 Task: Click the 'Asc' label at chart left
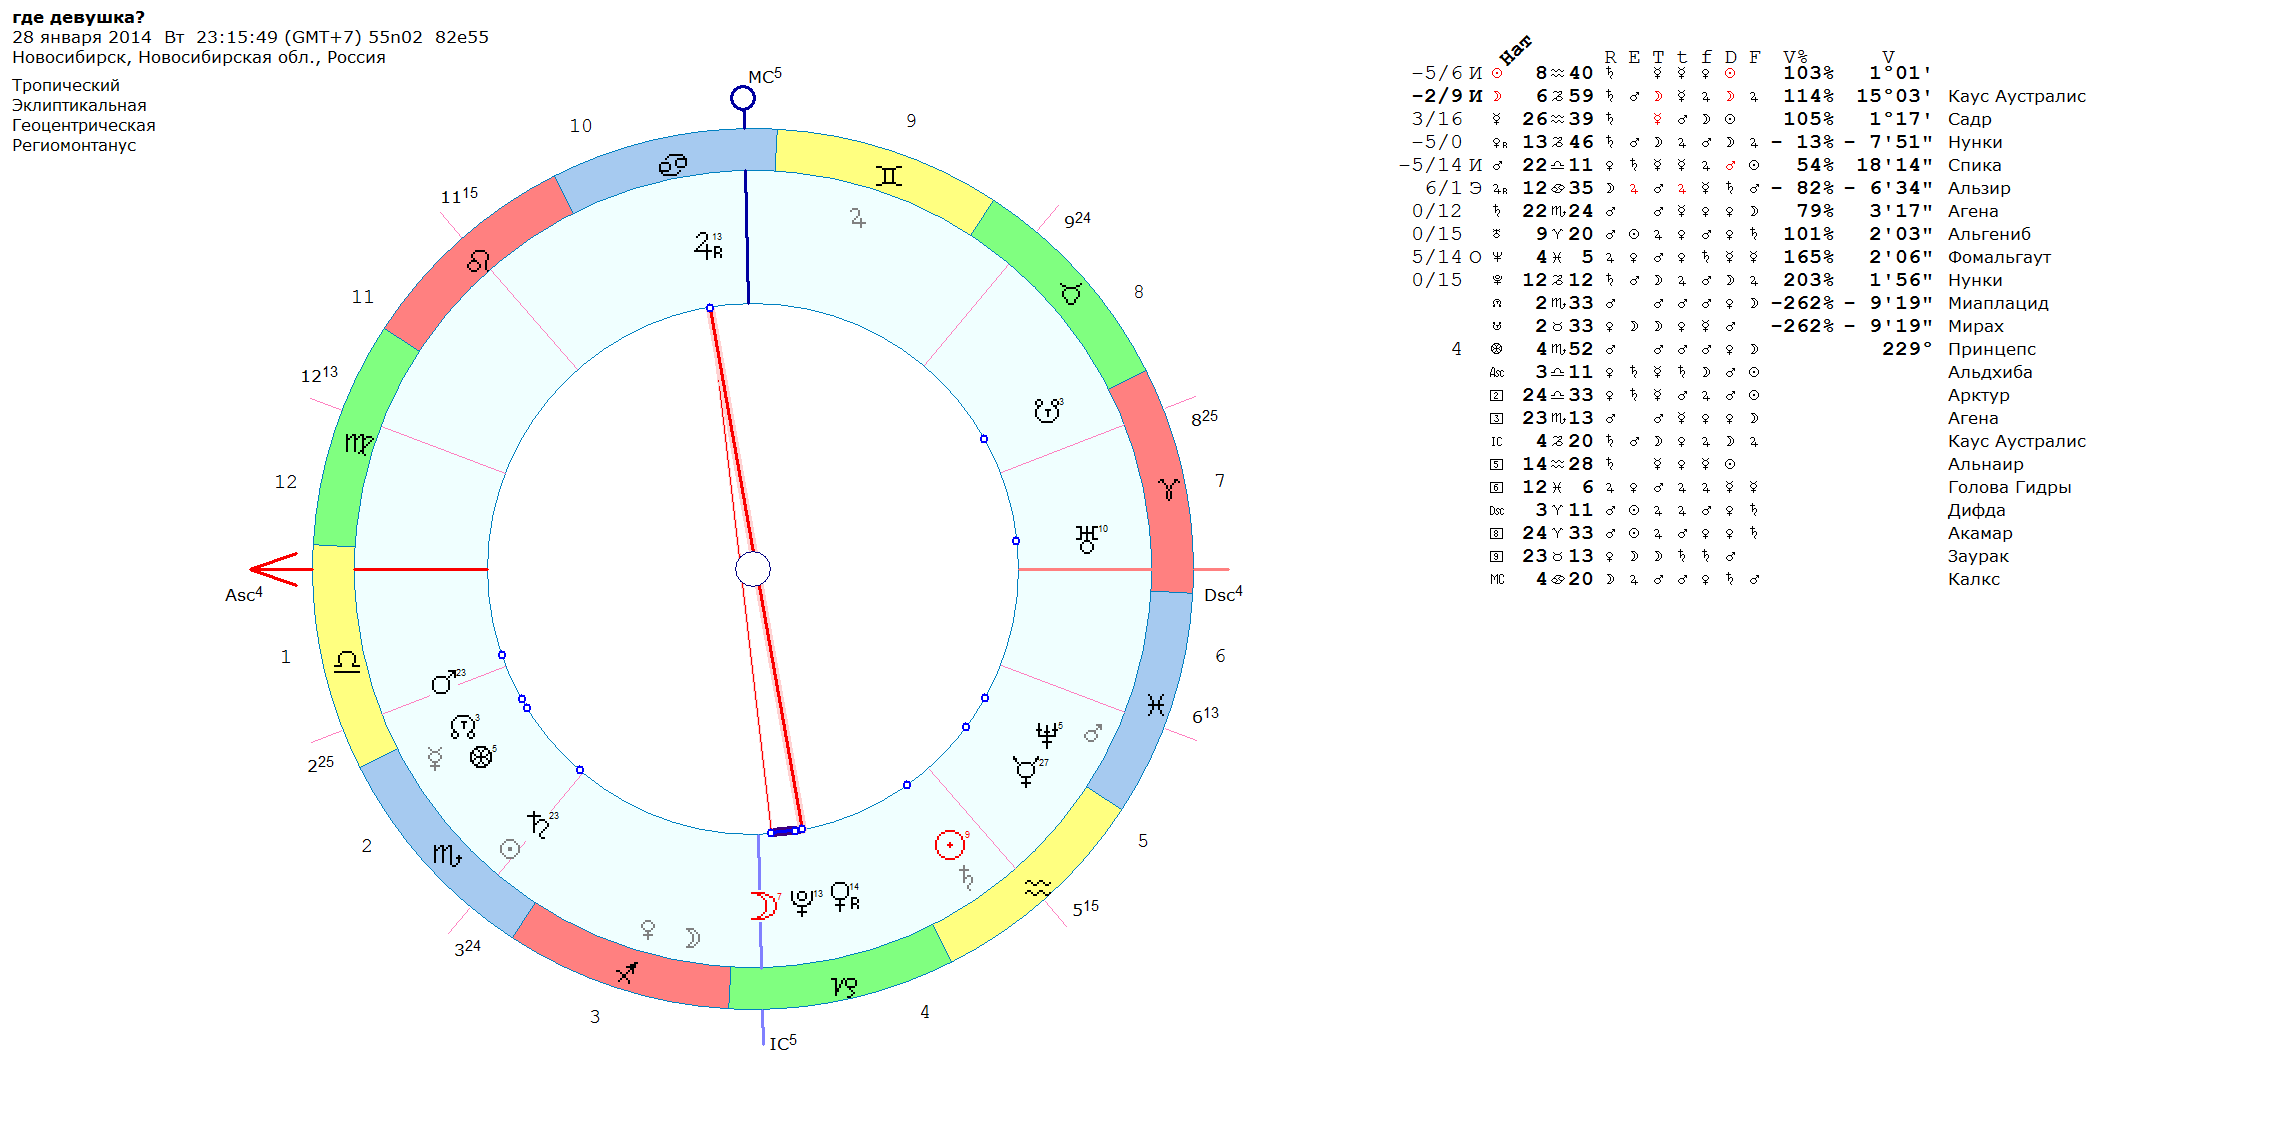(x=244, y=594)
